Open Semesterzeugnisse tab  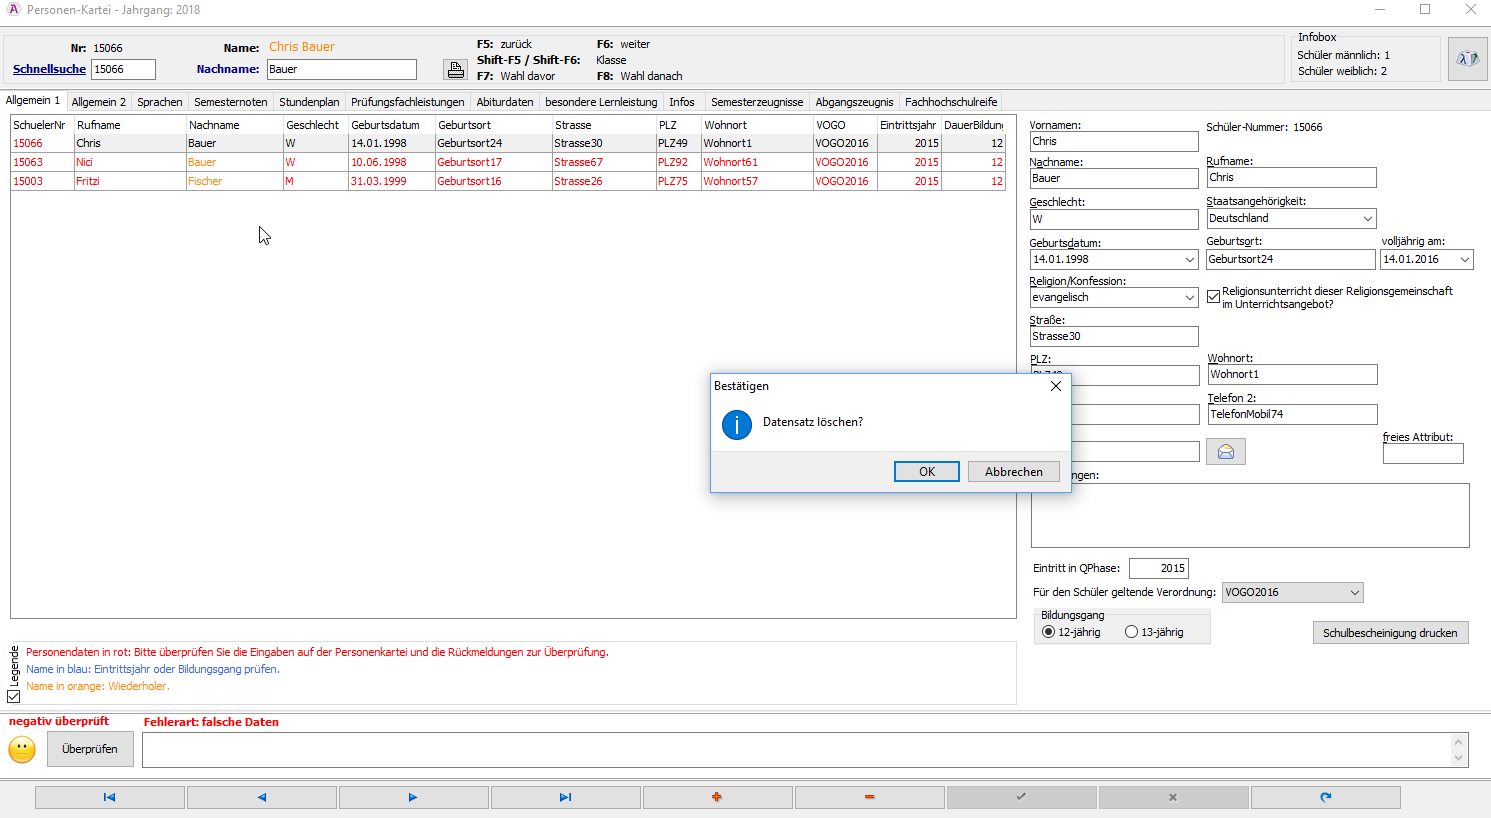[757, 102]
